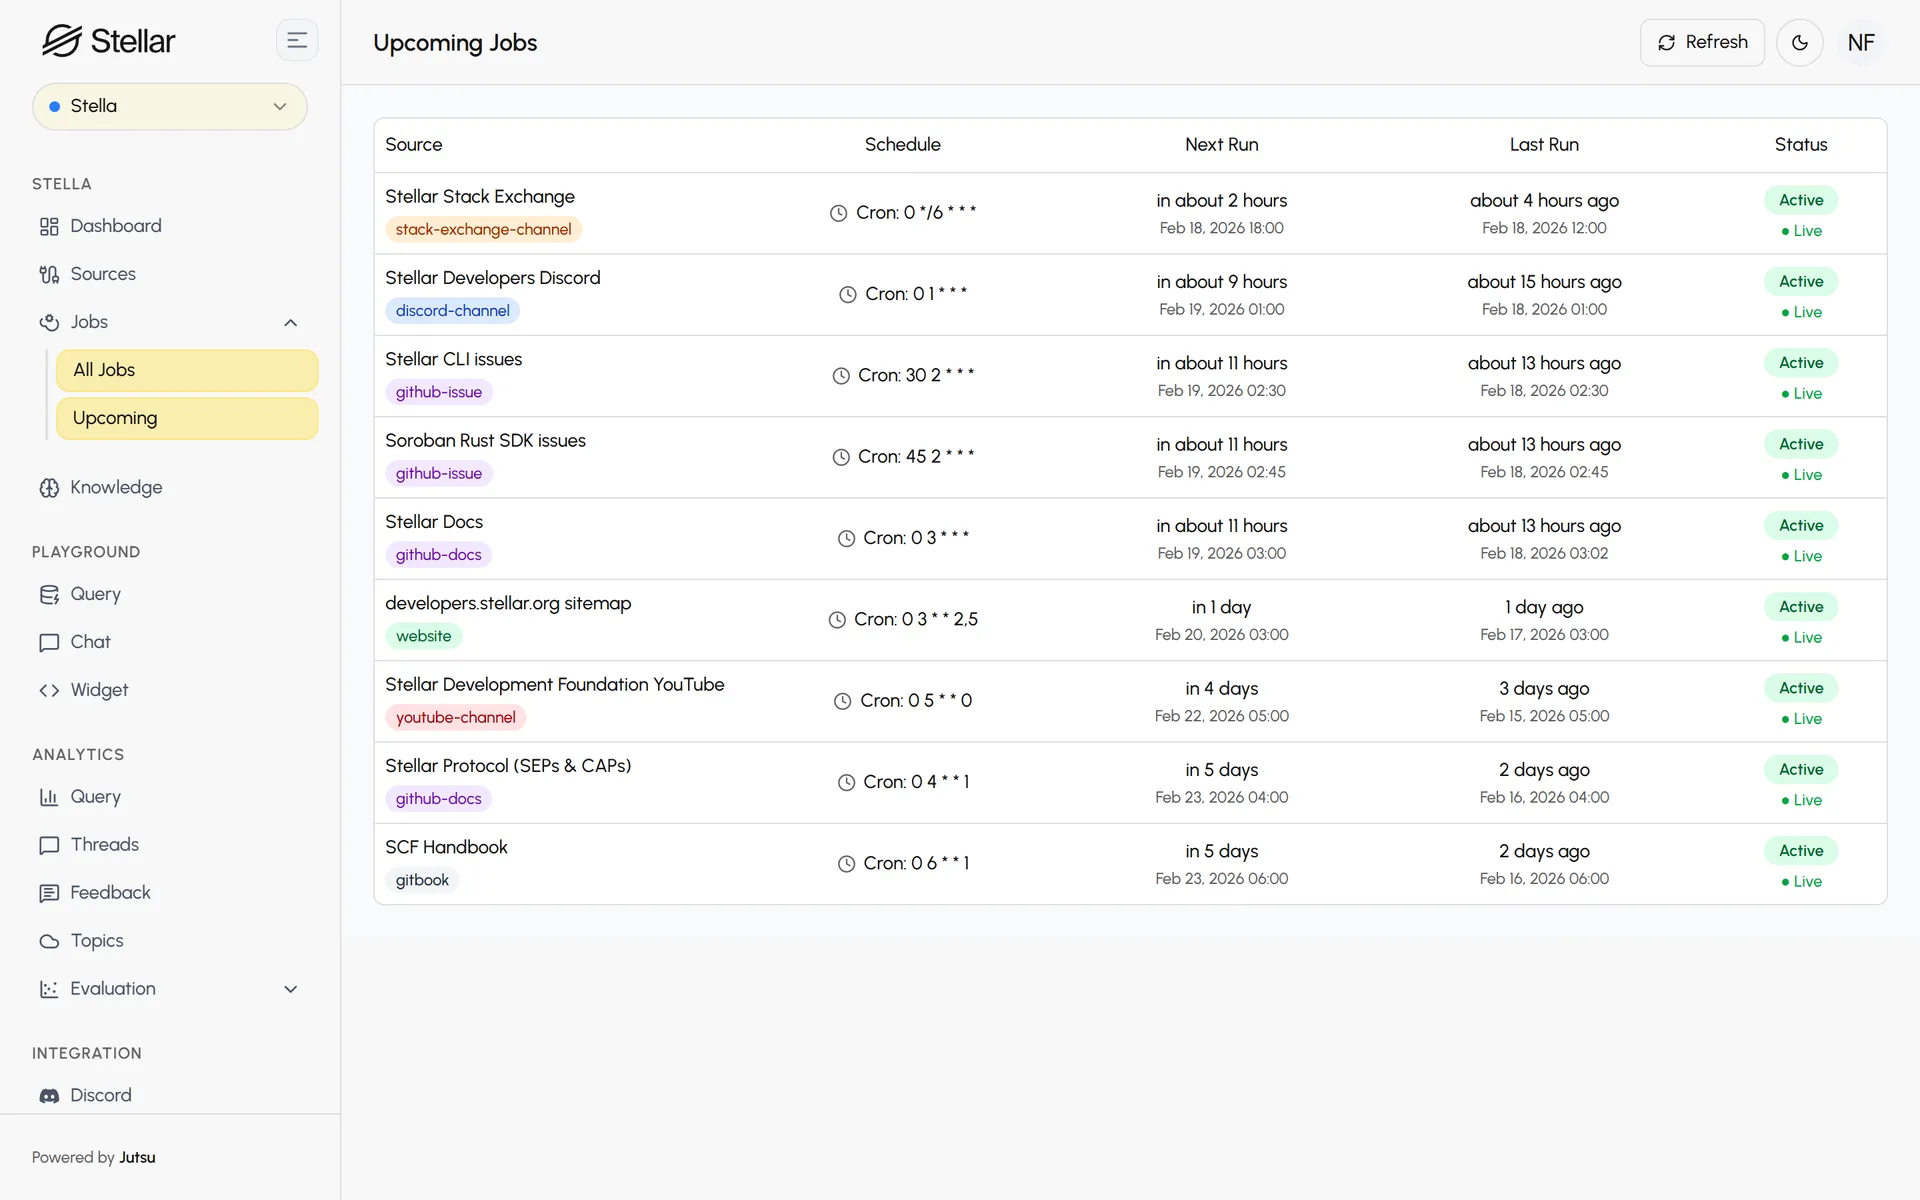Open Analytics Query page
This screenshot has height=1200, width=1920.
(95, 797)
